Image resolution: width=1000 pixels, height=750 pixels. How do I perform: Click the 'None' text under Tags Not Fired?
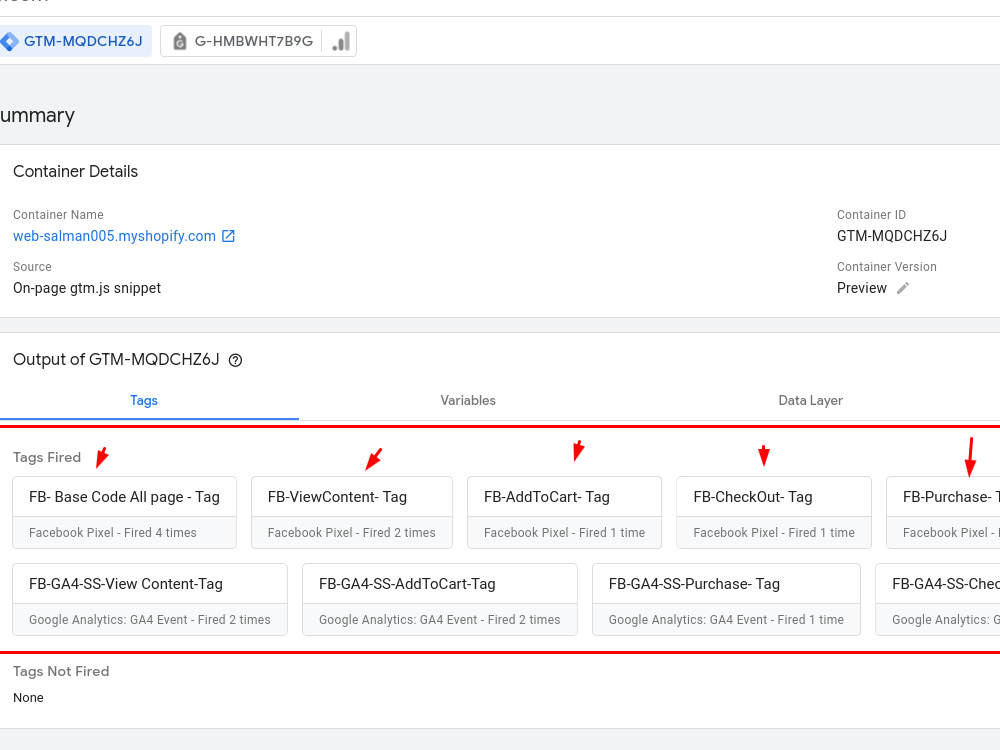pyautogui.click(x=28, y=698)
